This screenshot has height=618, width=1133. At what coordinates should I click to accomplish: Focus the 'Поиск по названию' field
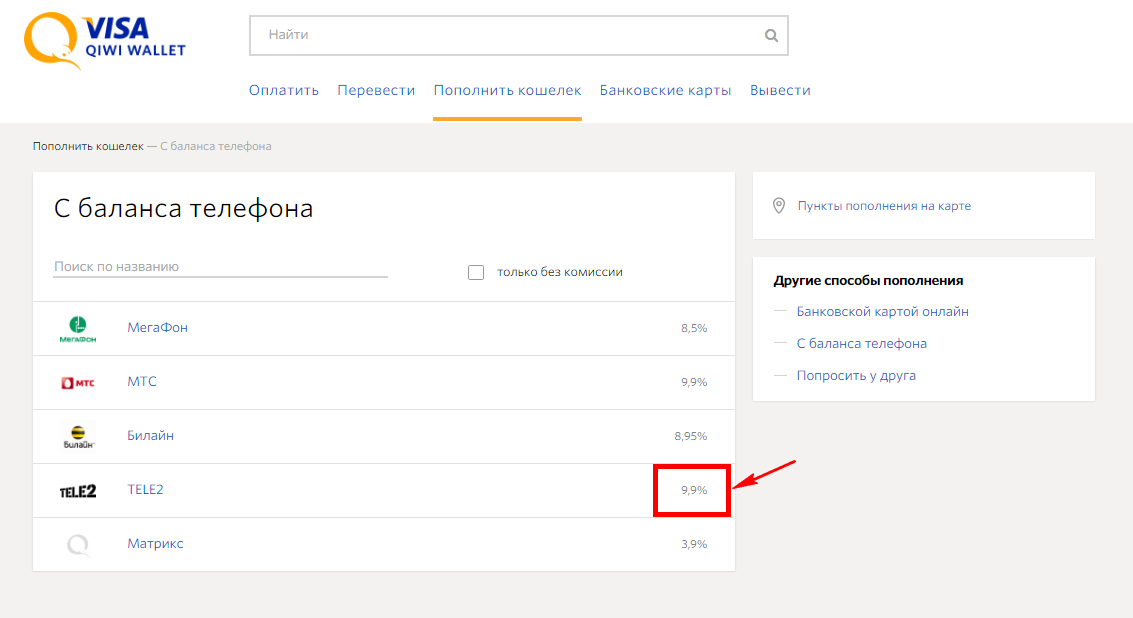(x=220, y=267)
